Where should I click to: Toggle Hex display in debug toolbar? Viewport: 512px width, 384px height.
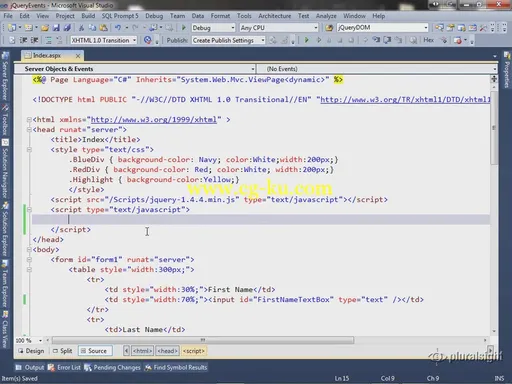click(429, 40)
